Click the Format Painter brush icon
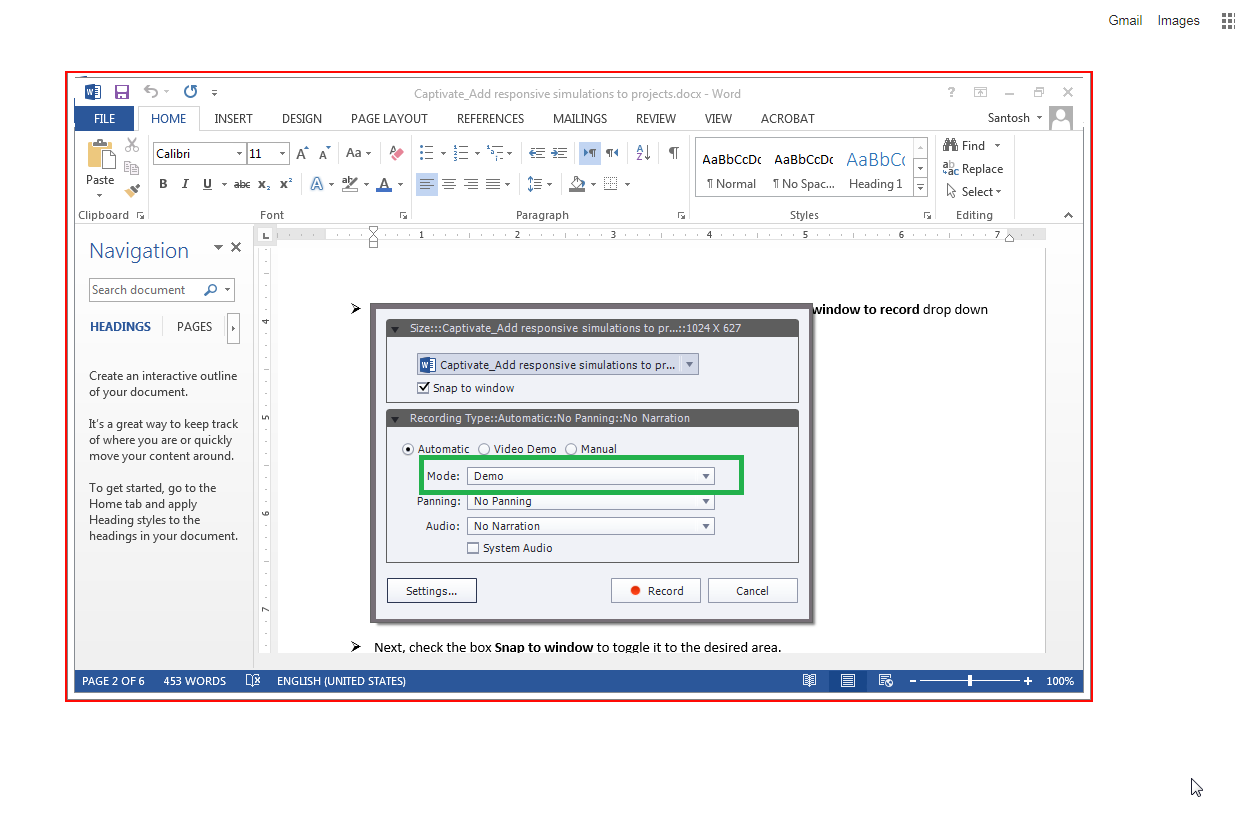This screenshot has height=818, width=1235. (x=132, y=189)
